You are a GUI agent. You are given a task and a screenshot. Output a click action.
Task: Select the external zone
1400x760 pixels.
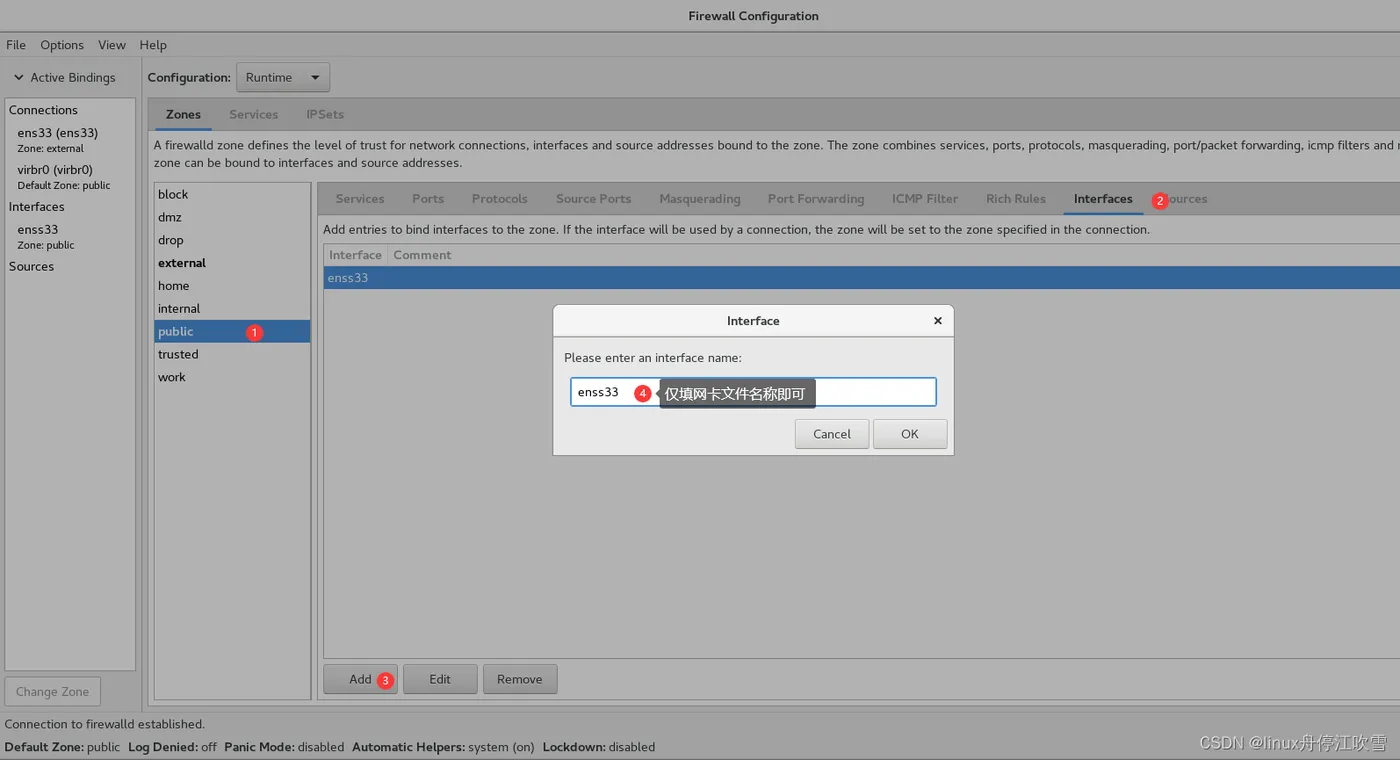click(232, 263)
